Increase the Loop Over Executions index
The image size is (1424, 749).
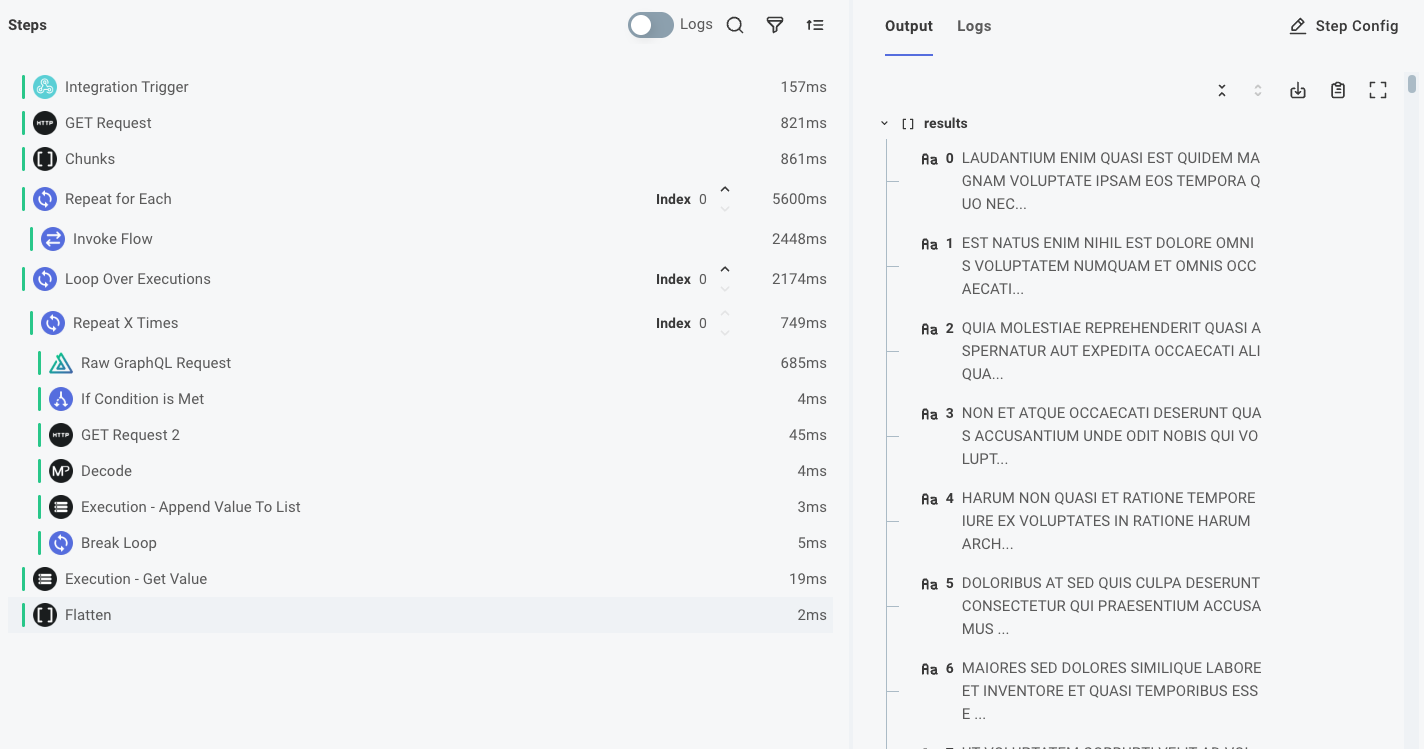[725, 270]
